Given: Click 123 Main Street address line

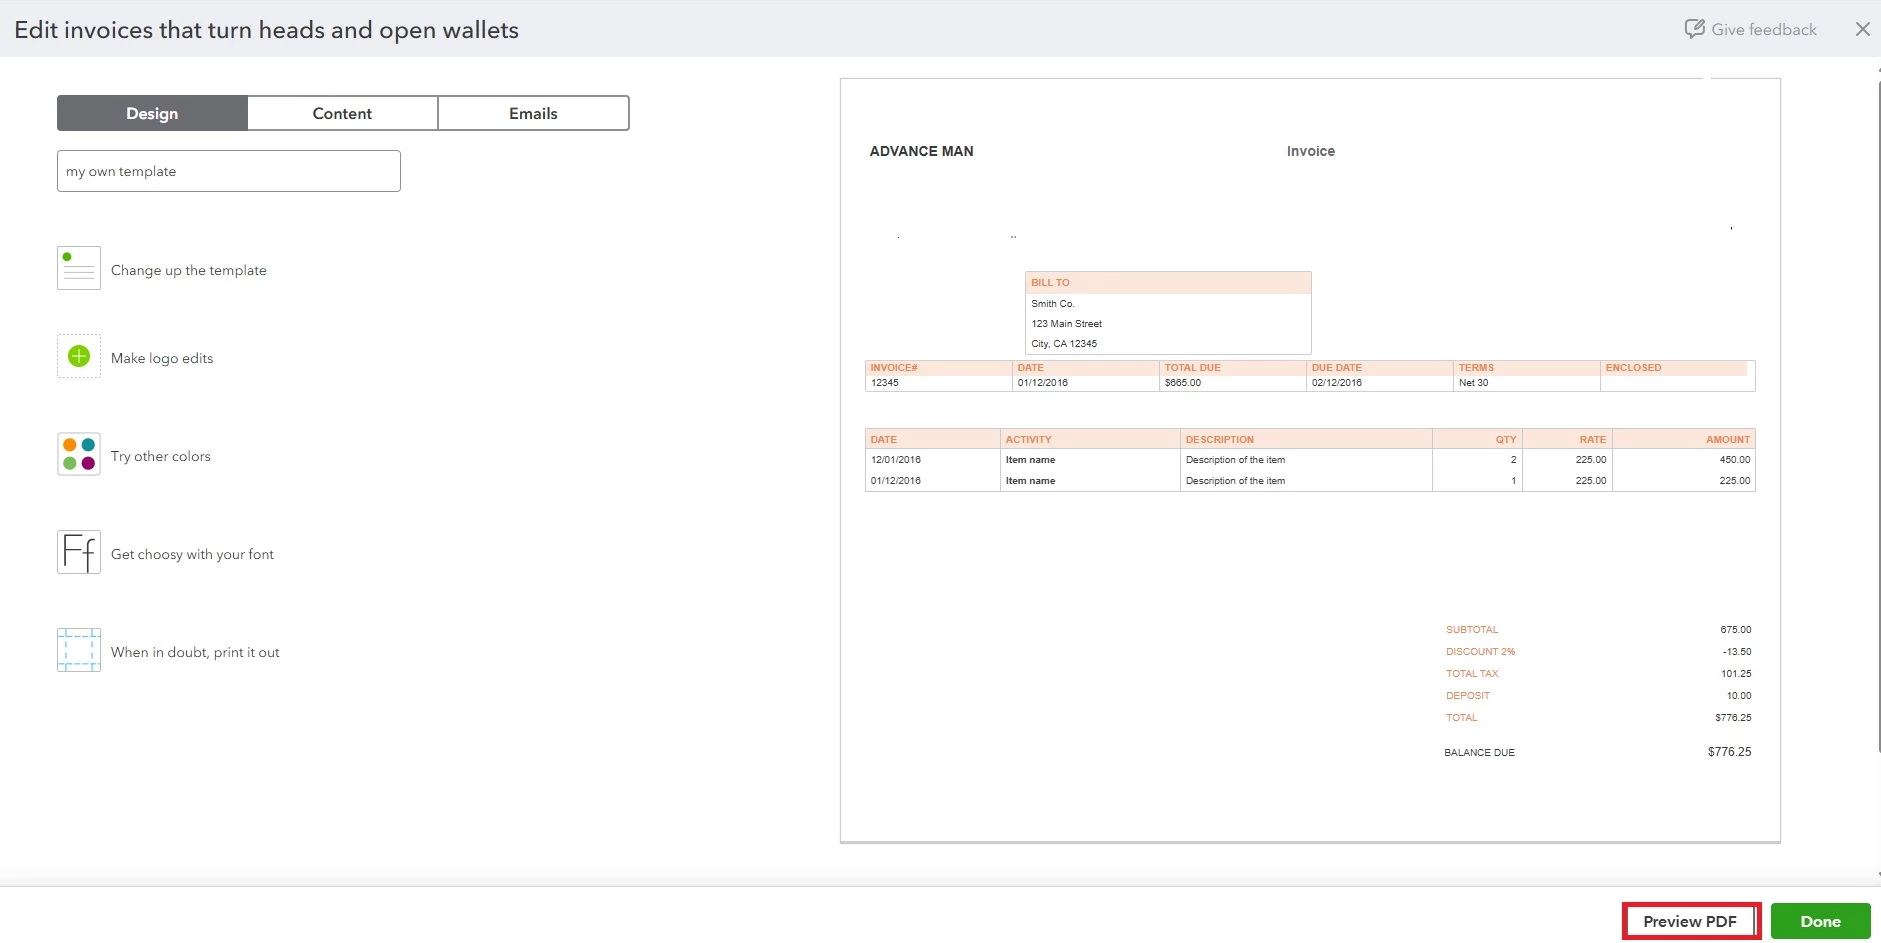Looking at the screenshot, I should point(1066,324).
